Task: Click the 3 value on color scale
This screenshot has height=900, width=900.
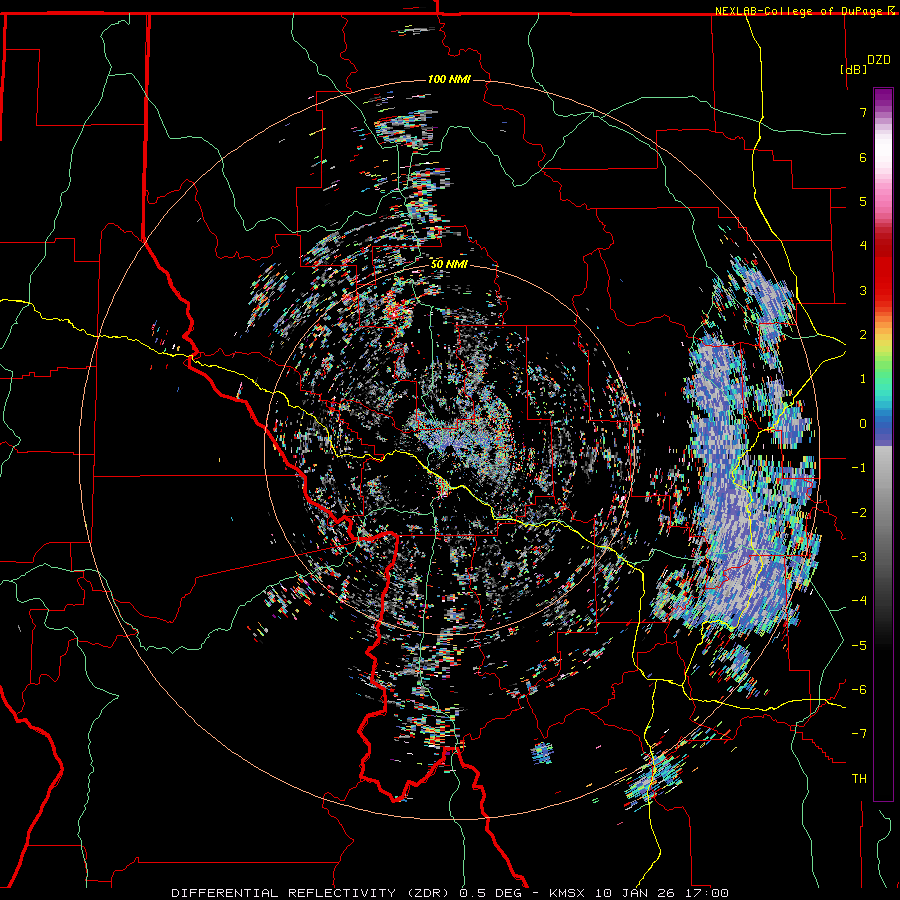Action: coord(863,290)
